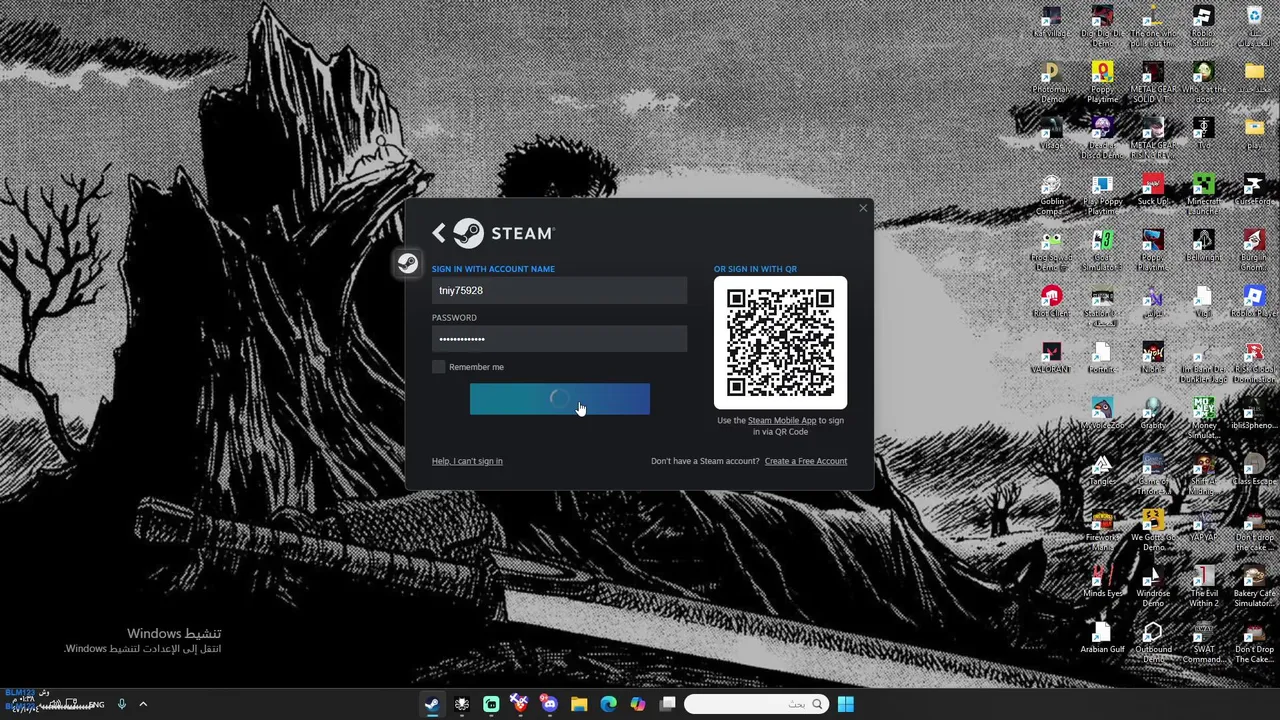Select the Fortnite desktop shortcut
The width and height of the screenshot is (1280, 720).
(1102, 358)
